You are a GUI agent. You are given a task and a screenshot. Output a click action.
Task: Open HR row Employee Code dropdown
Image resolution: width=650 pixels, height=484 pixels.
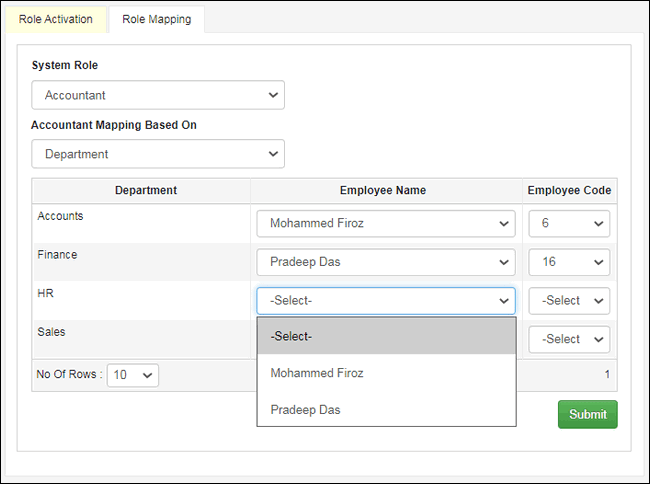click(x=569, y=300)
